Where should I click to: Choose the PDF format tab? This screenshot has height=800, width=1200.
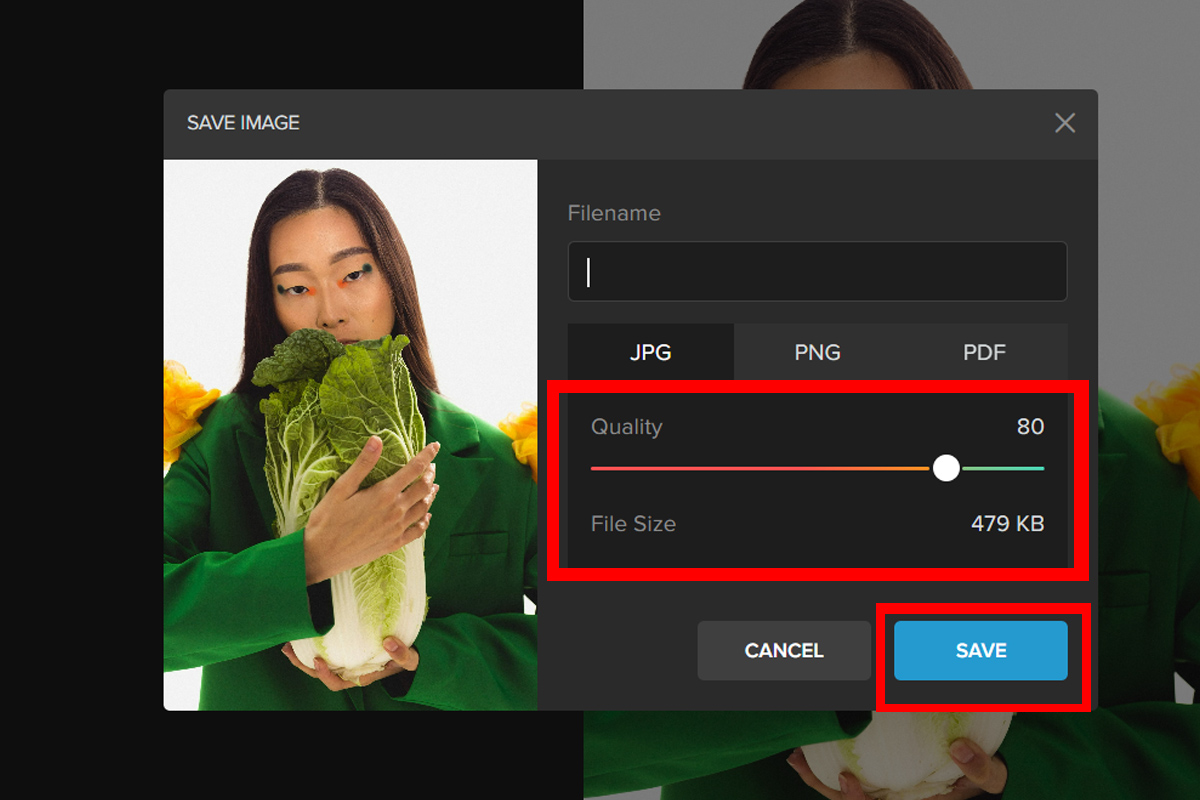984,352
